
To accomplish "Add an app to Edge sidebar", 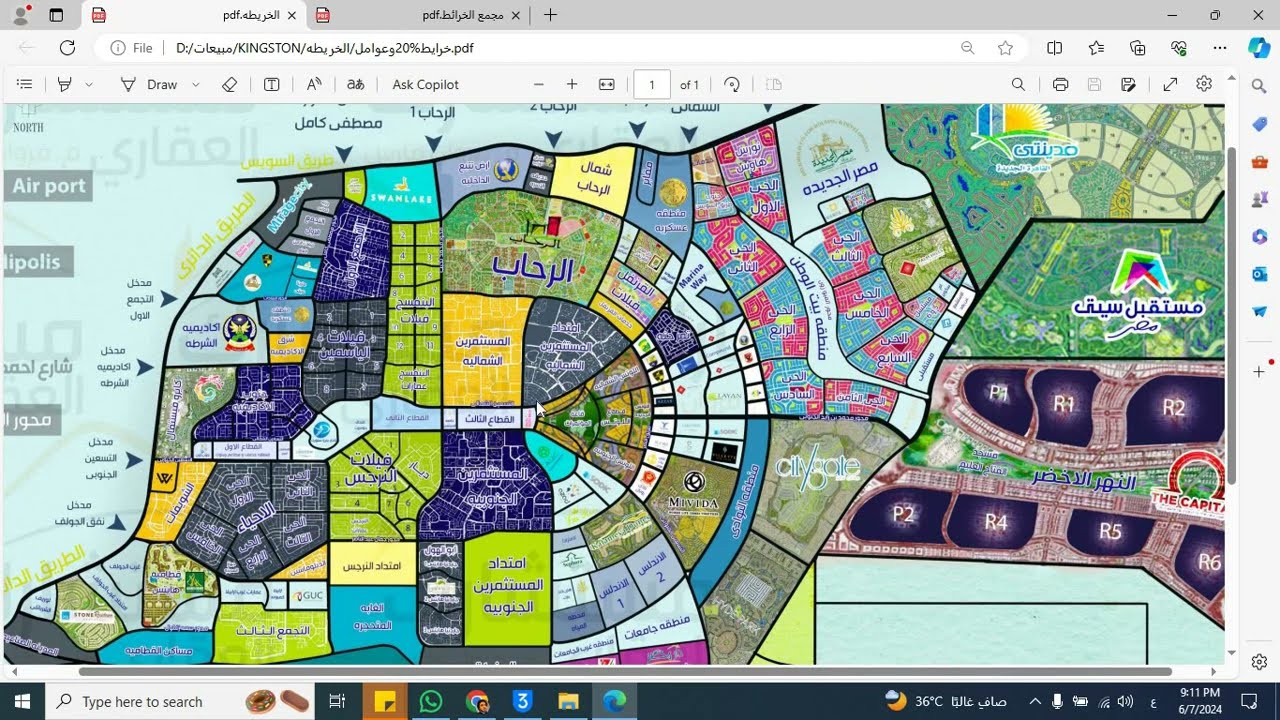I will coord(1259,372).
